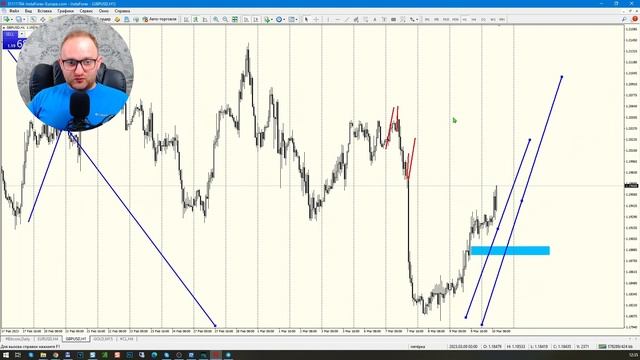Open the Справка menu
Viewport: 640px width, 360px height.
122,11
